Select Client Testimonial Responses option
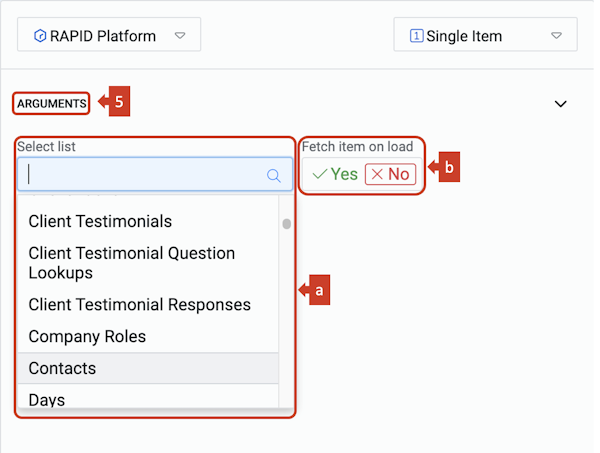 tap(148, 305)
